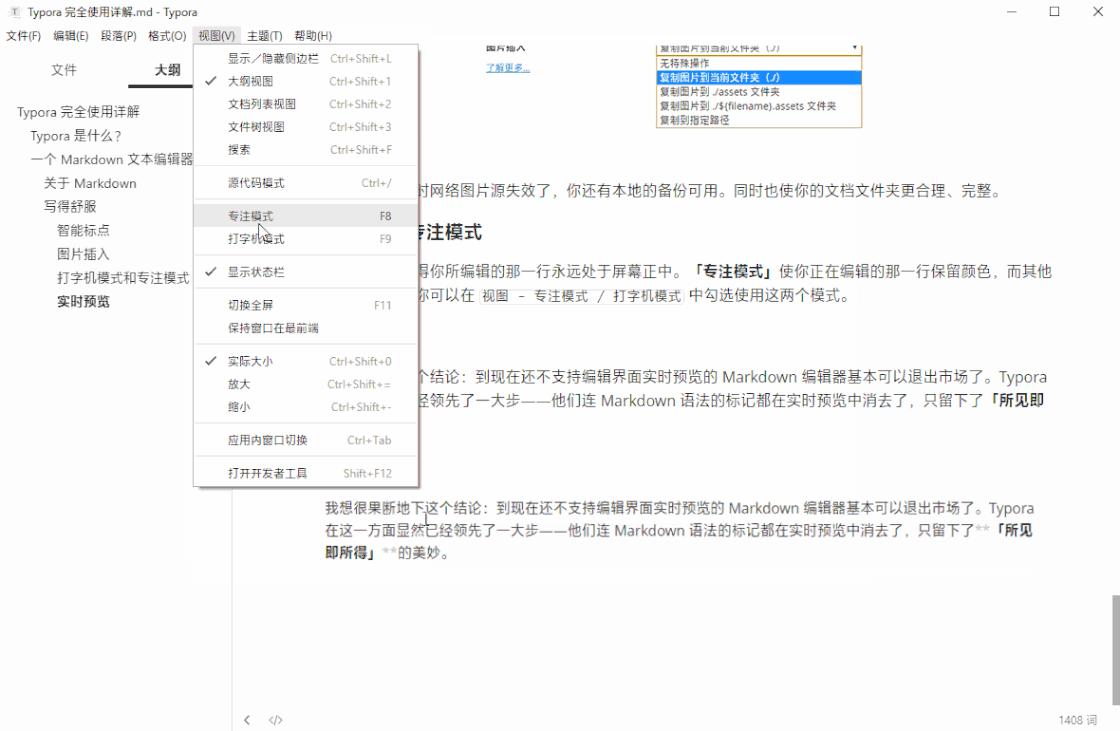
Task: Jump to outline heading 打字机模式和专注模式
Action: (123, 278)
